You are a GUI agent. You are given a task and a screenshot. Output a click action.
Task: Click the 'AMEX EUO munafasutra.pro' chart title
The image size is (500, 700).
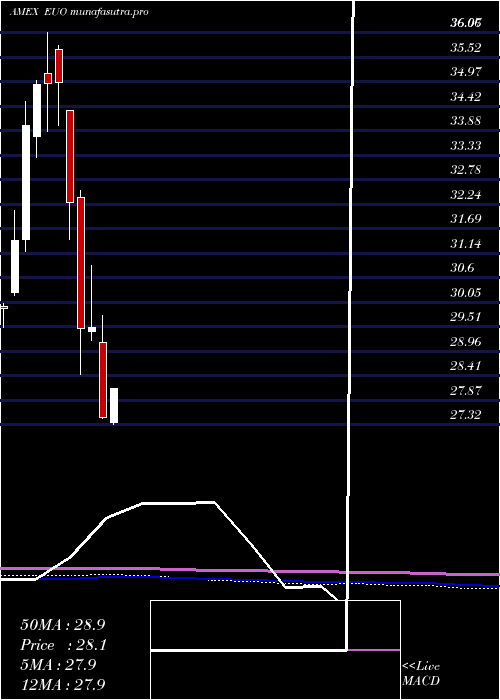(x=79, y=12)
